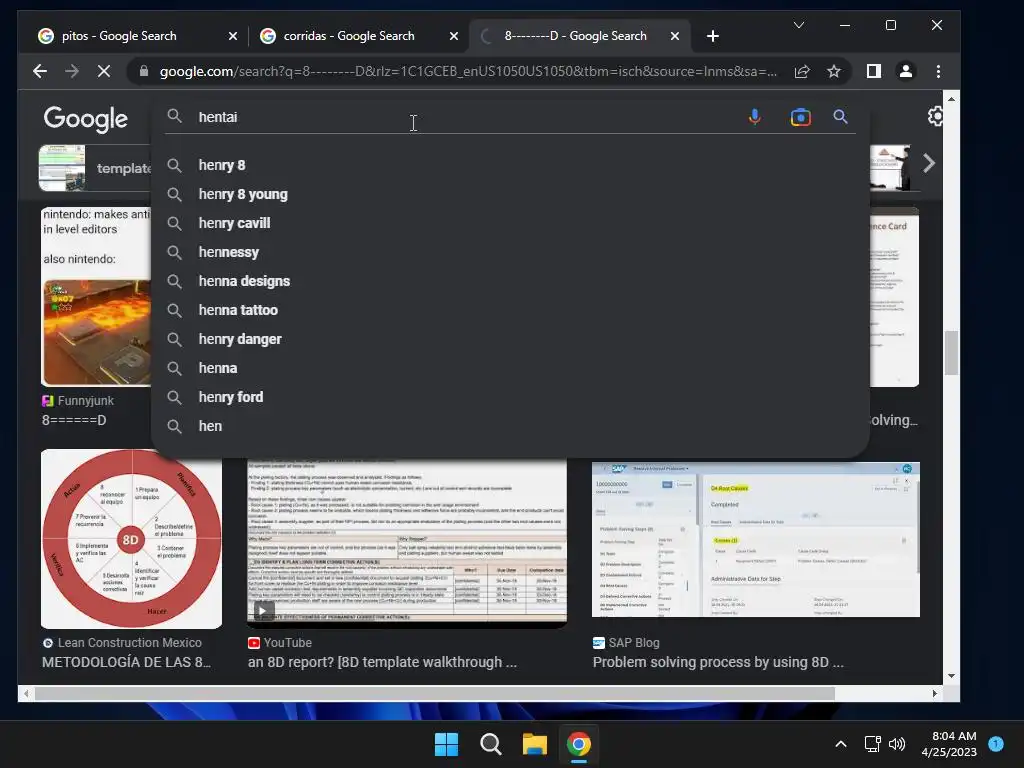Open the Chrome three-dot menu
1024x768 pixels.
pos(938,71)
